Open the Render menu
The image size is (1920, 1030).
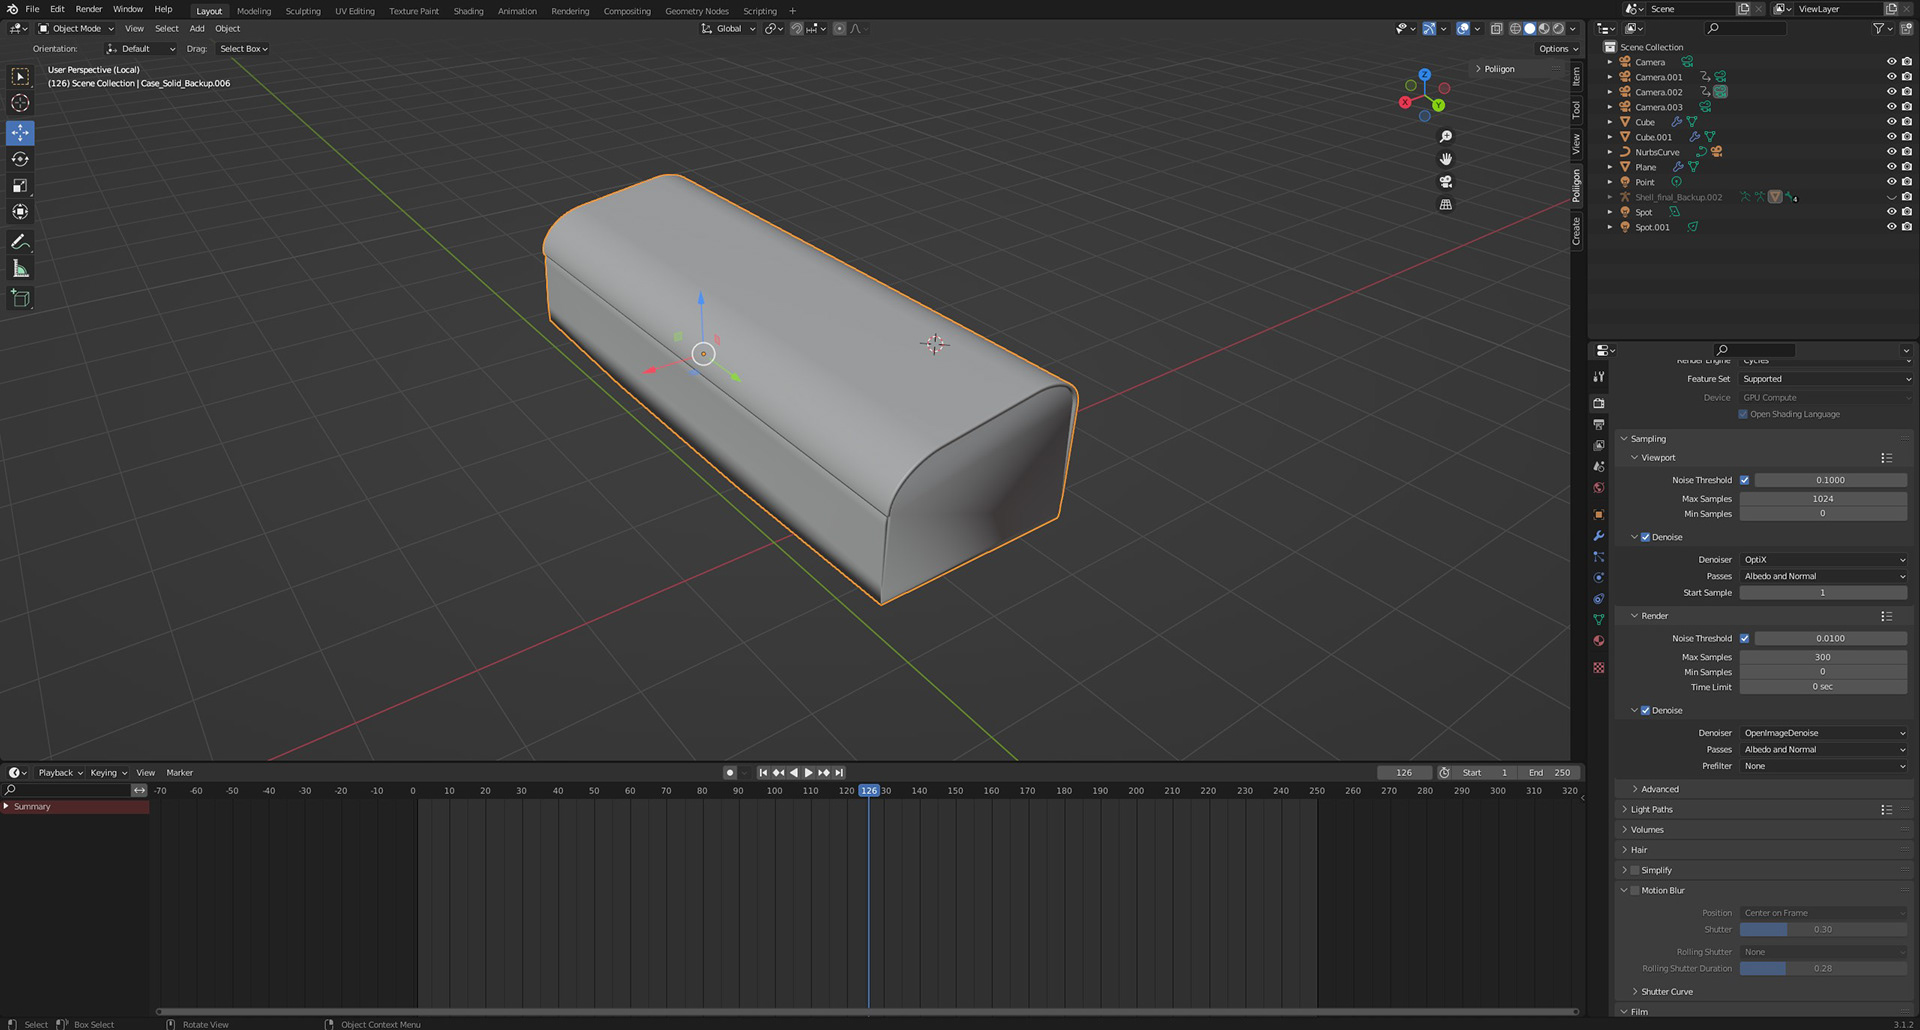(88, 9)
